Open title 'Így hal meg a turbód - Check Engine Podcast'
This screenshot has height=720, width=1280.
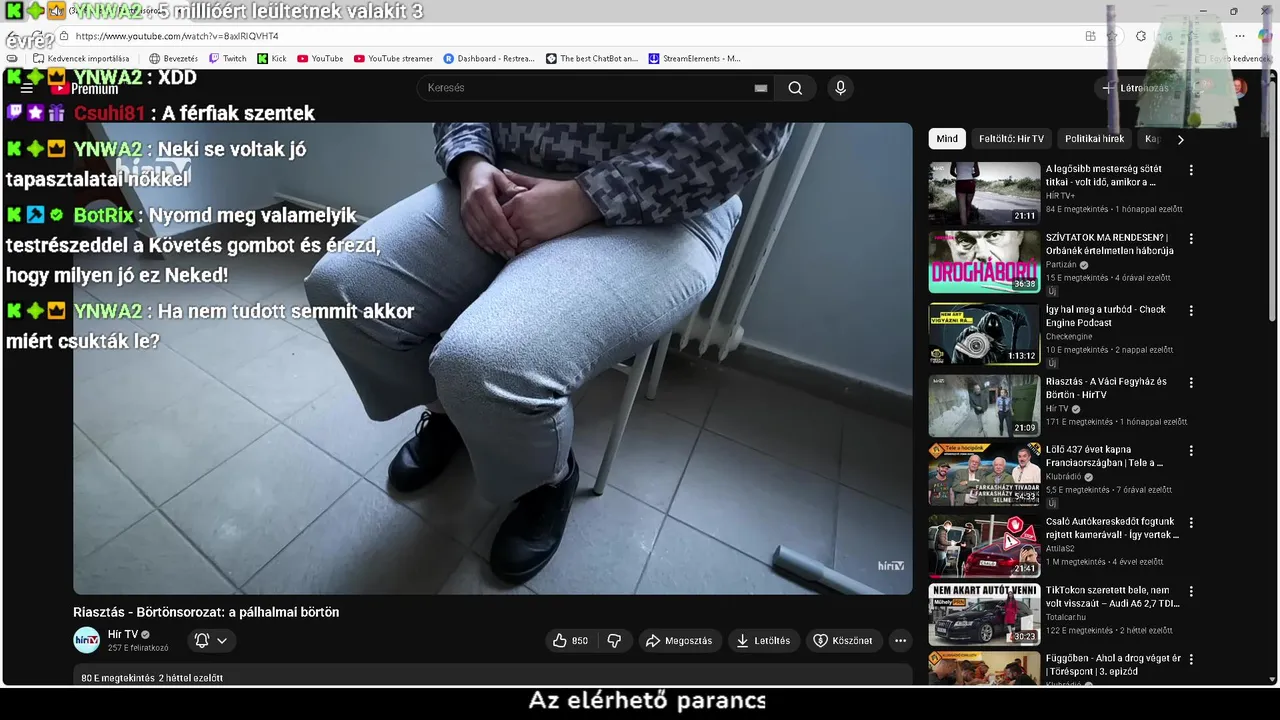point(1106,317)
